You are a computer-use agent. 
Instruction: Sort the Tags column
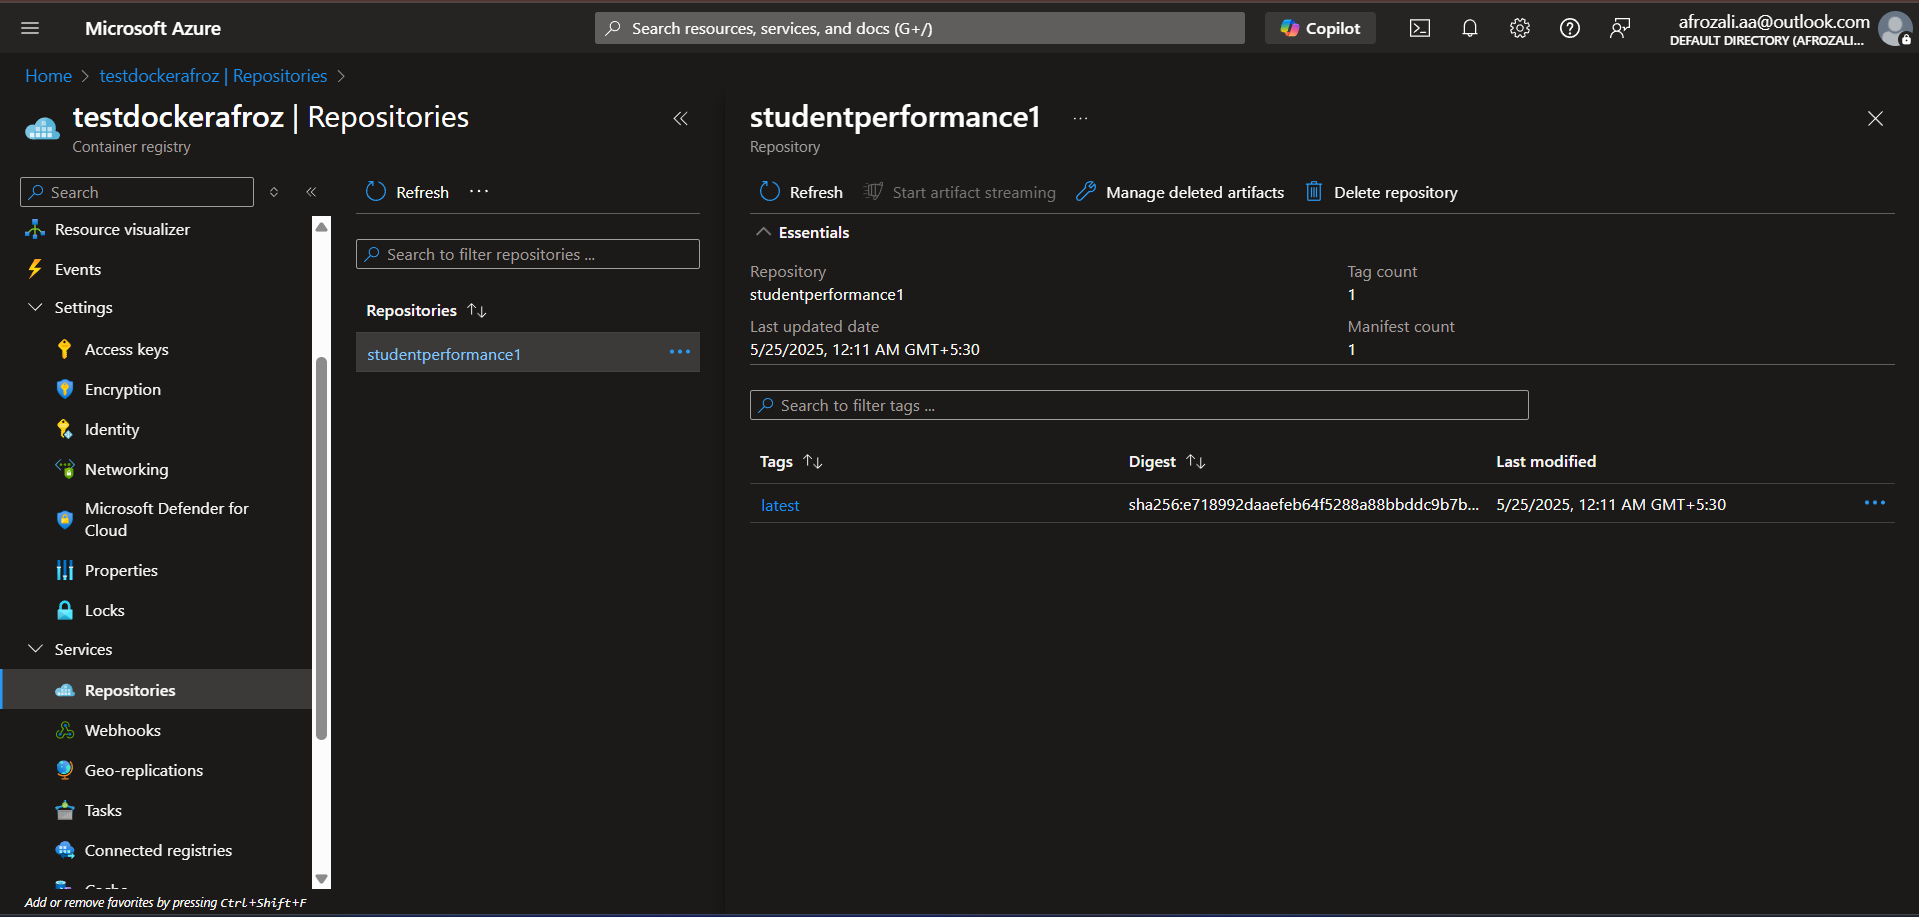813,462
